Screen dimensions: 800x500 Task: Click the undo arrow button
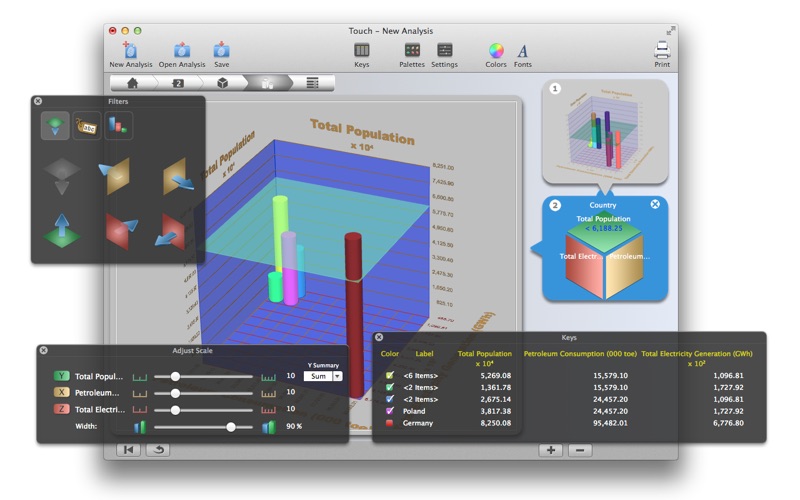159,449
